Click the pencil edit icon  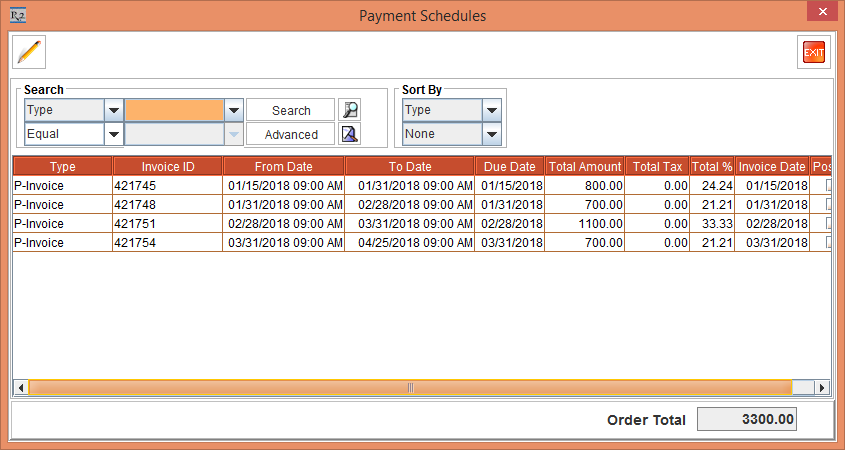(29, 51)
